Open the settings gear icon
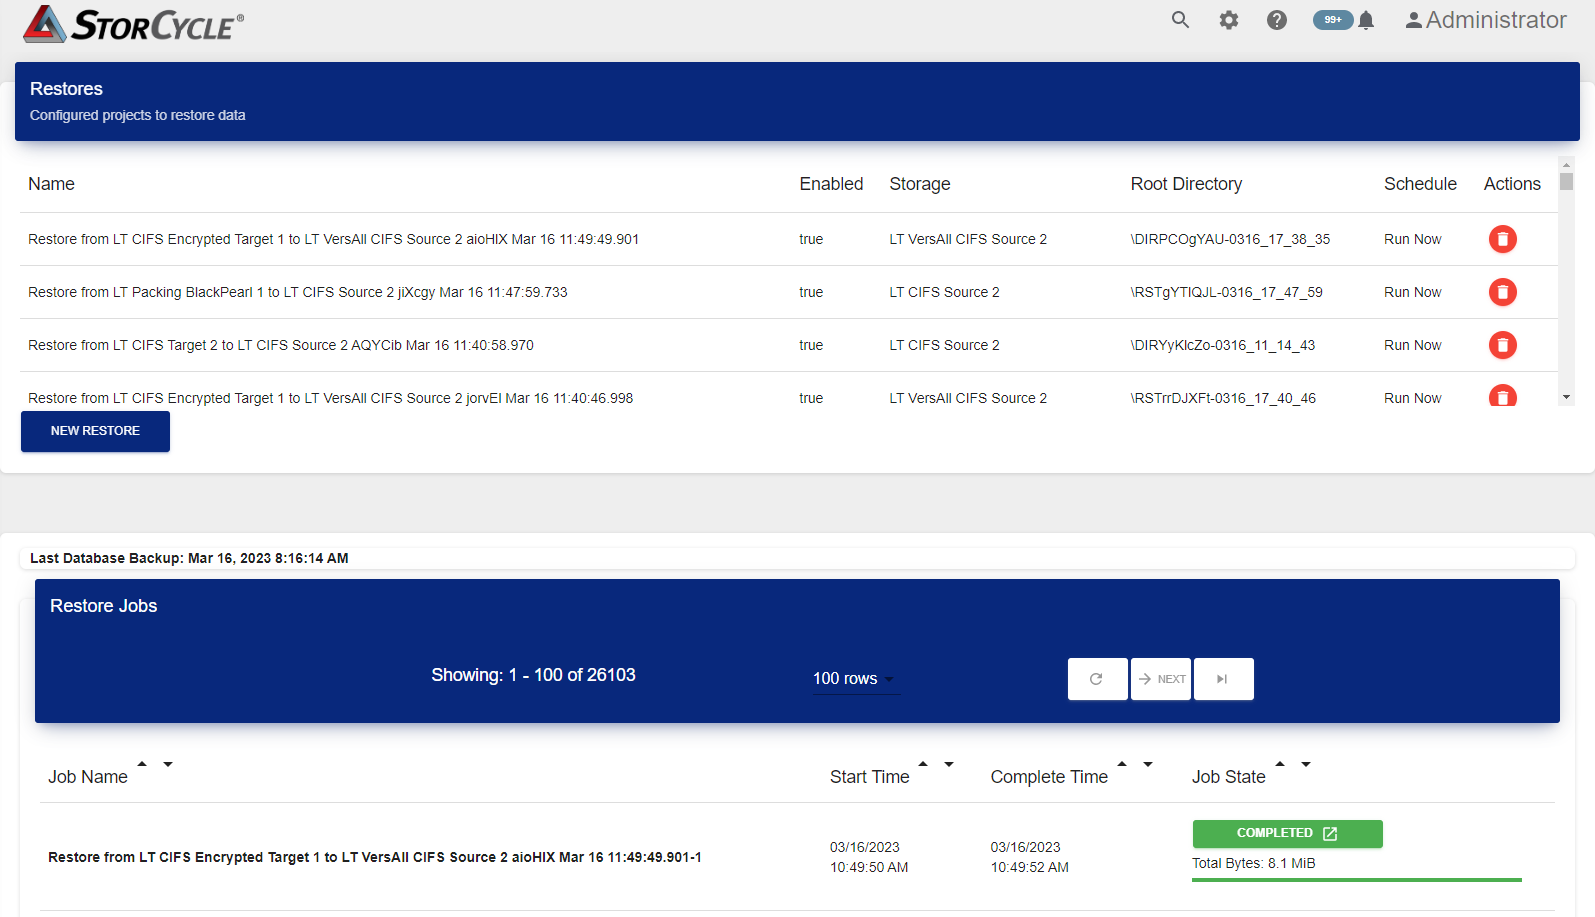 [x=1229, y=20]
